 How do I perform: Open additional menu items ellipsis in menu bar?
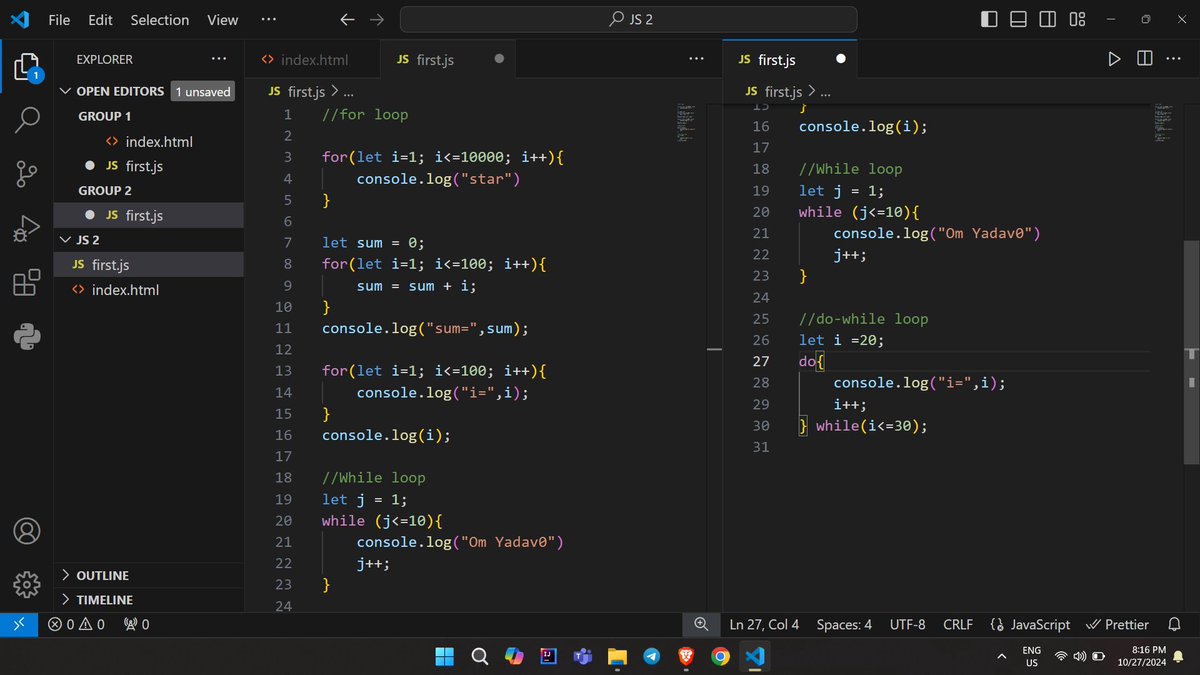coord(268,19)
